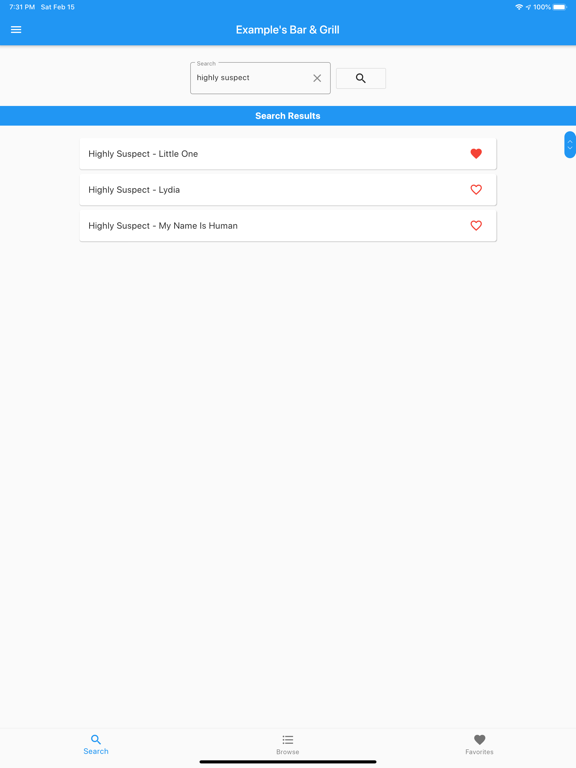This screenshot has height=768, width=576.
Task: Tap the battery status indicator
Action: [x=560, y=7]
